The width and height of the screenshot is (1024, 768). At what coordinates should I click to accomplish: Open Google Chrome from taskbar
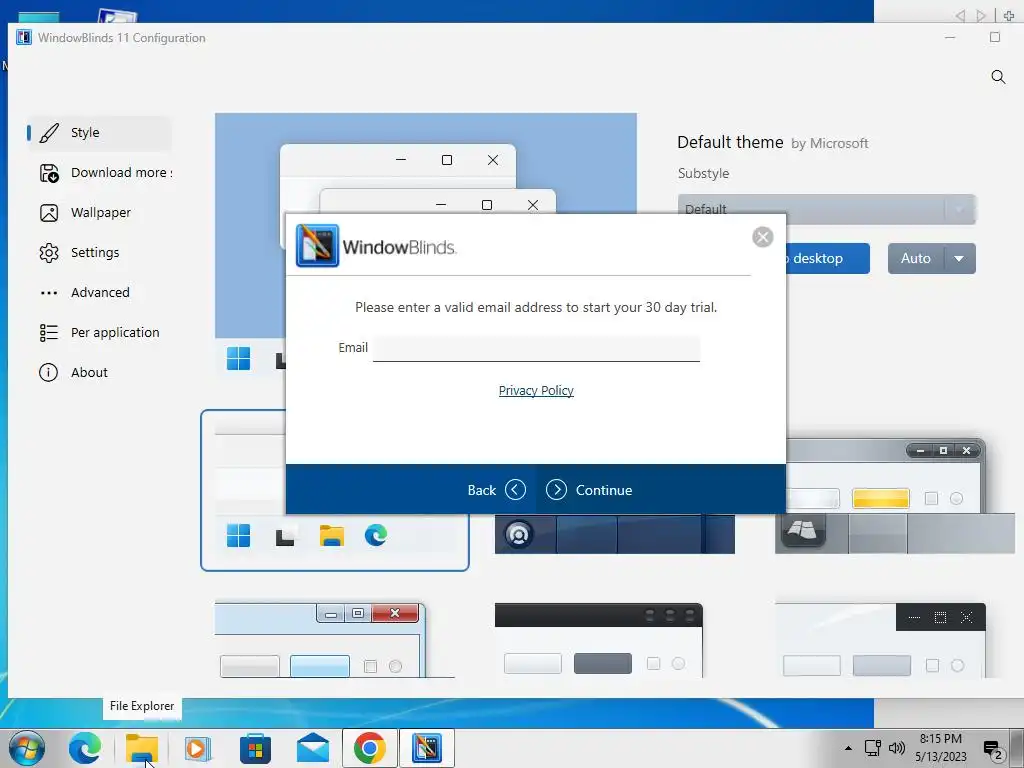pyautogui.click(x=370, y=748)
